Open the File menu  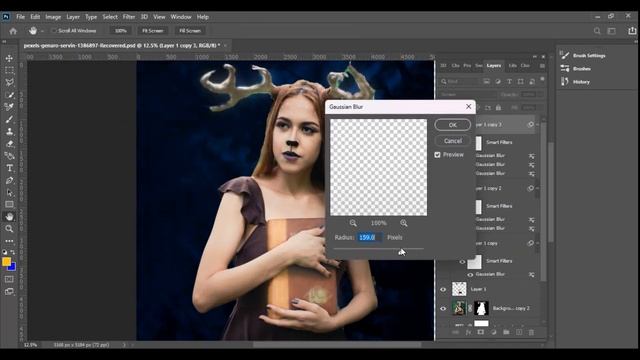click(x=20, y=17)
